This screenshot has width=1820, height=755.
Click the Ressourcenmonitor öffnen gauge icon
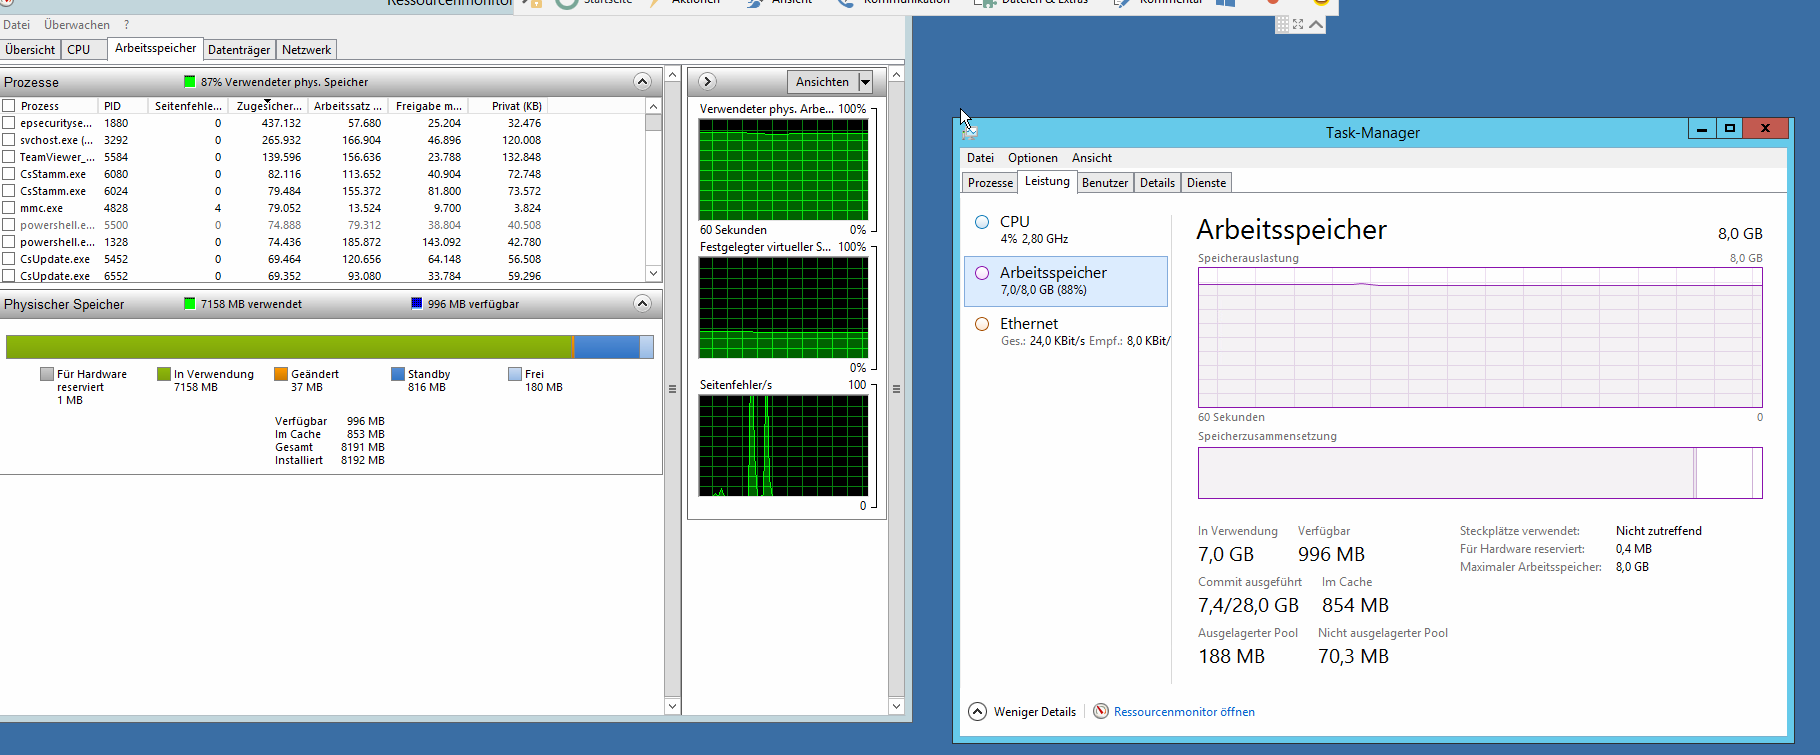(x=1101, y=711)
